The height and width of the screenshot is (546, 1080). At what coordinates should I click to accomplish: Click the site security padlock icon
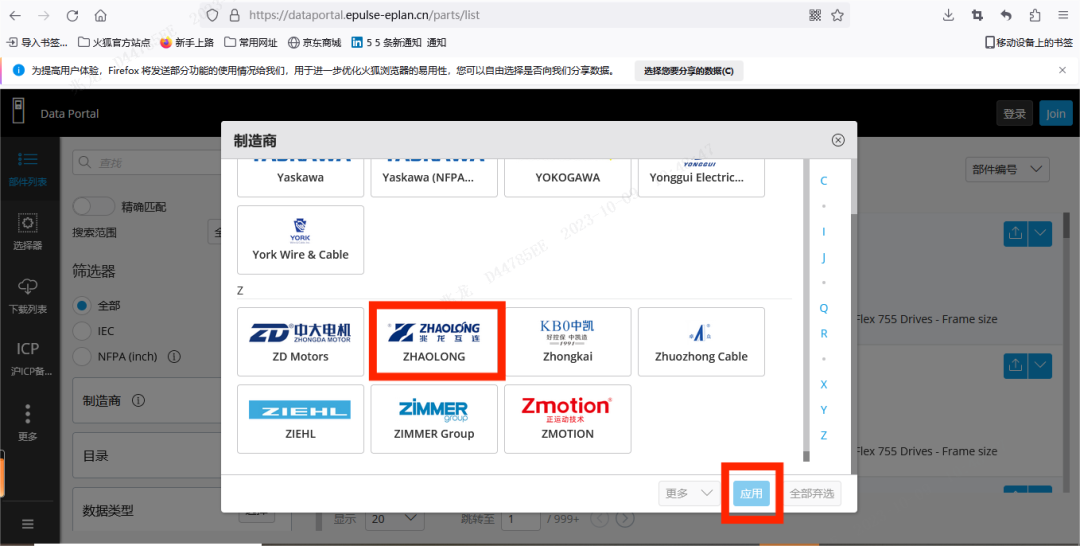[x=234, y=15]
